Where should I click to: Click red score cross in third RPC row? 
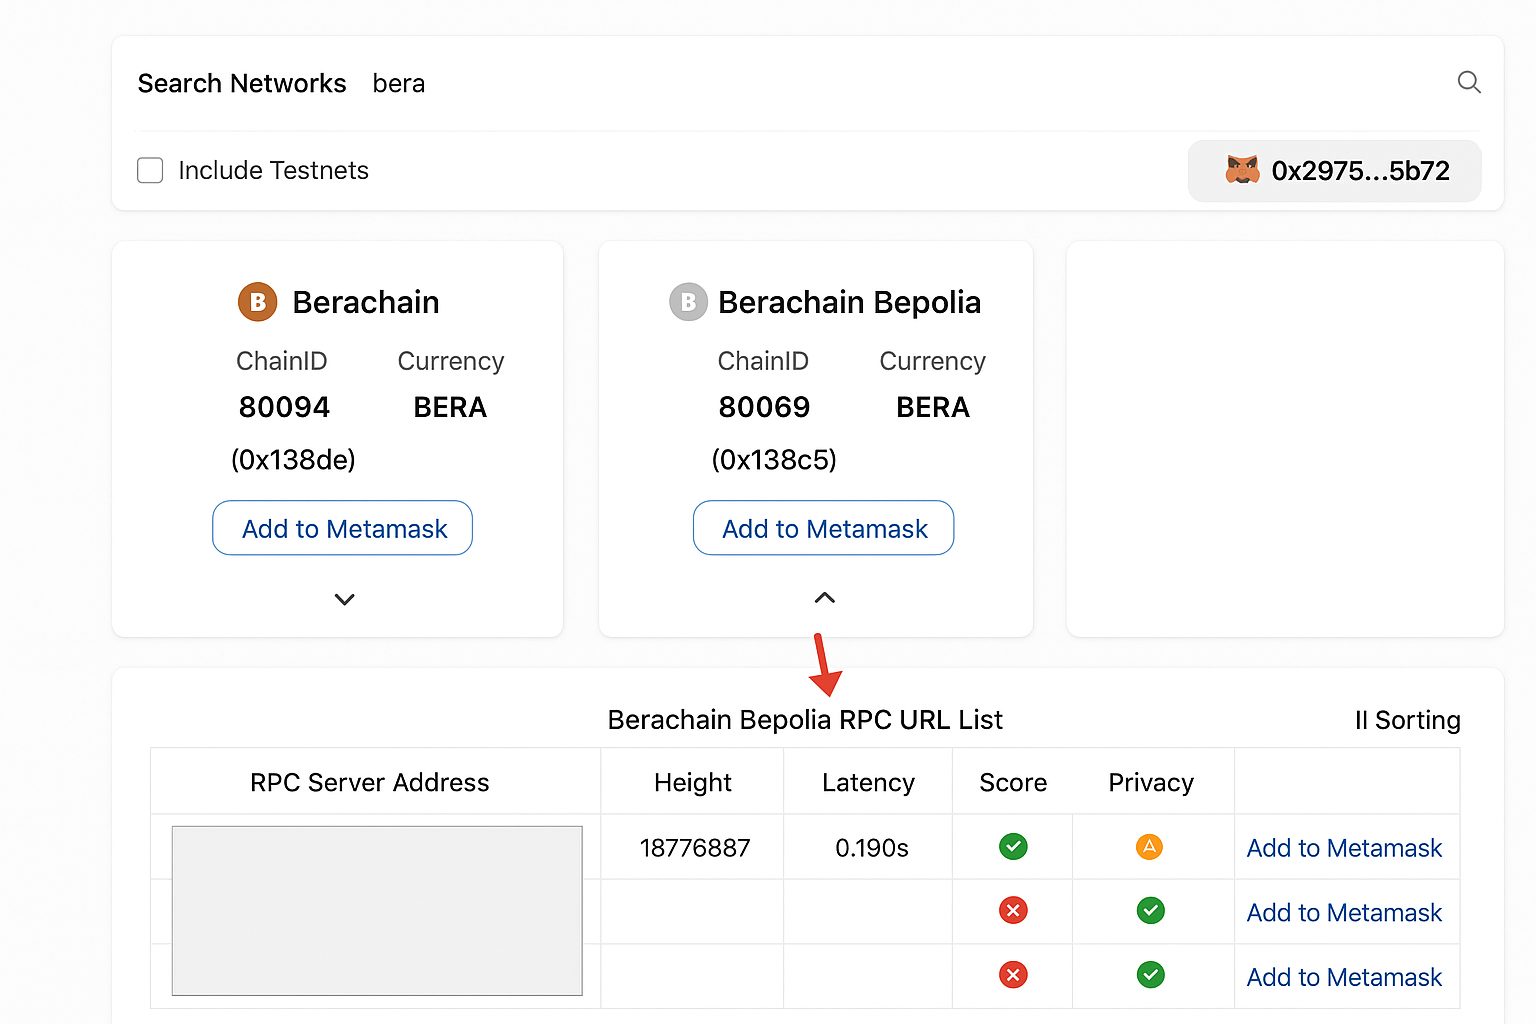[x=1013, y=975]
